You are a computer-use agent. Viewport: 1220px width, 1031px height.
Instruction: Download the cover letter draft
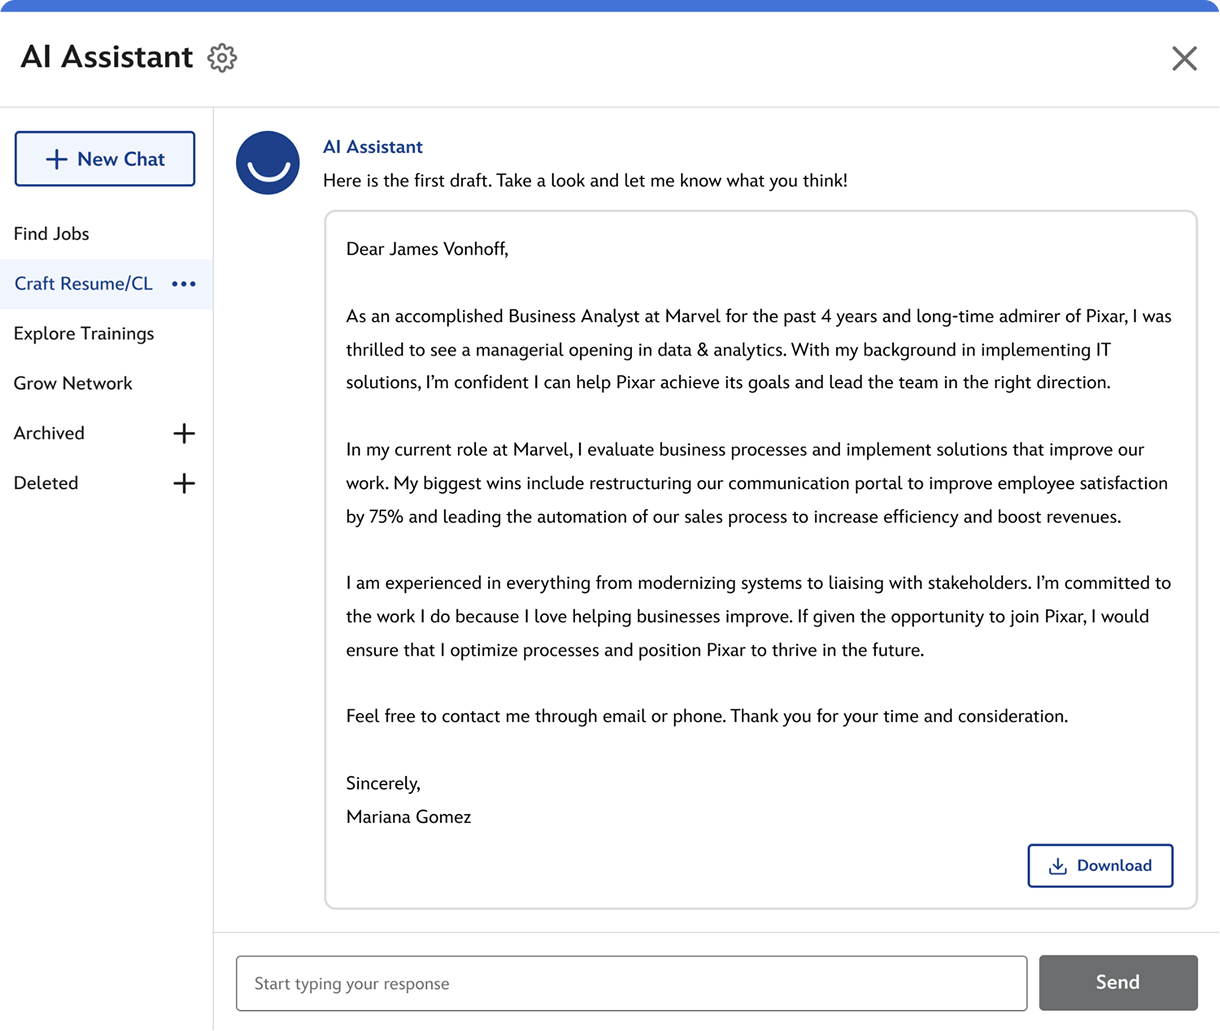click(x=1100, y=866)
